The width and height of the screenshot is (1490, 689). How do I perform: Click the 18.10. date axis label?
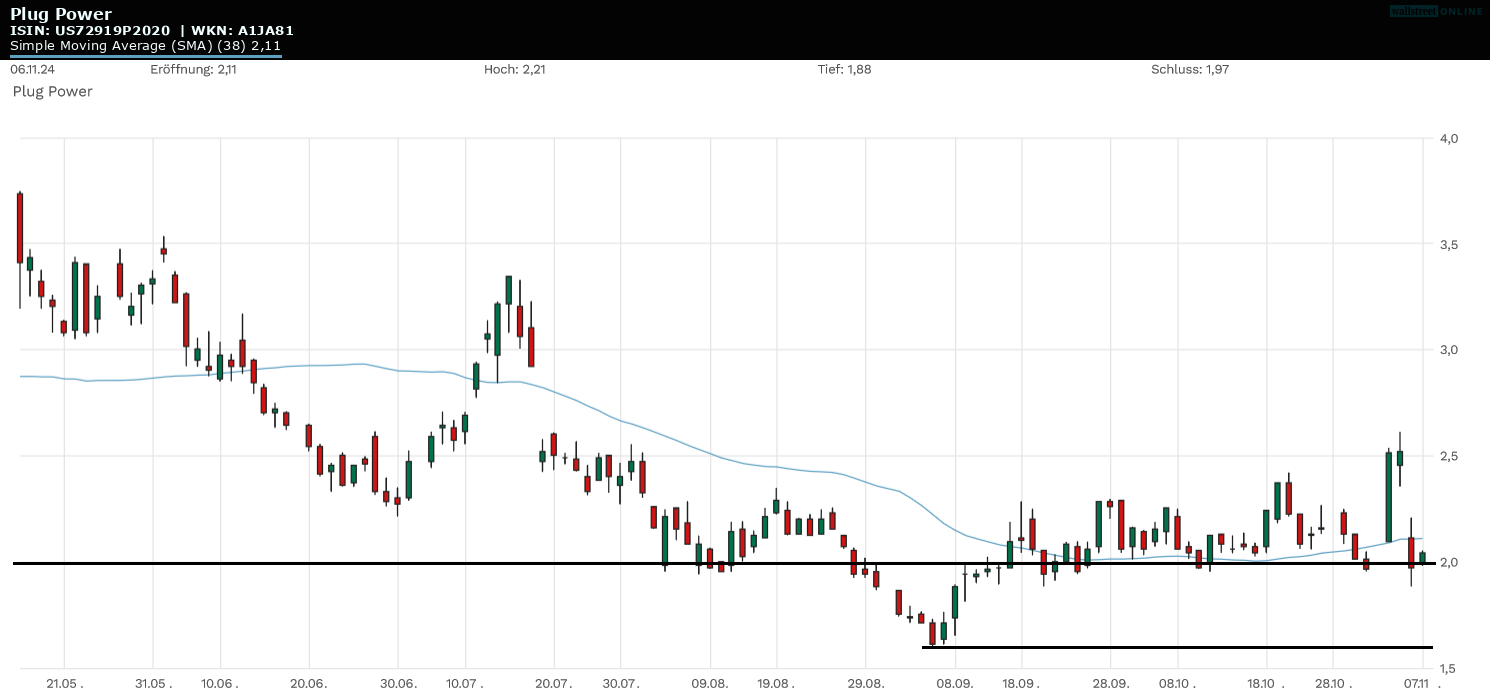tap(1267, 682)
